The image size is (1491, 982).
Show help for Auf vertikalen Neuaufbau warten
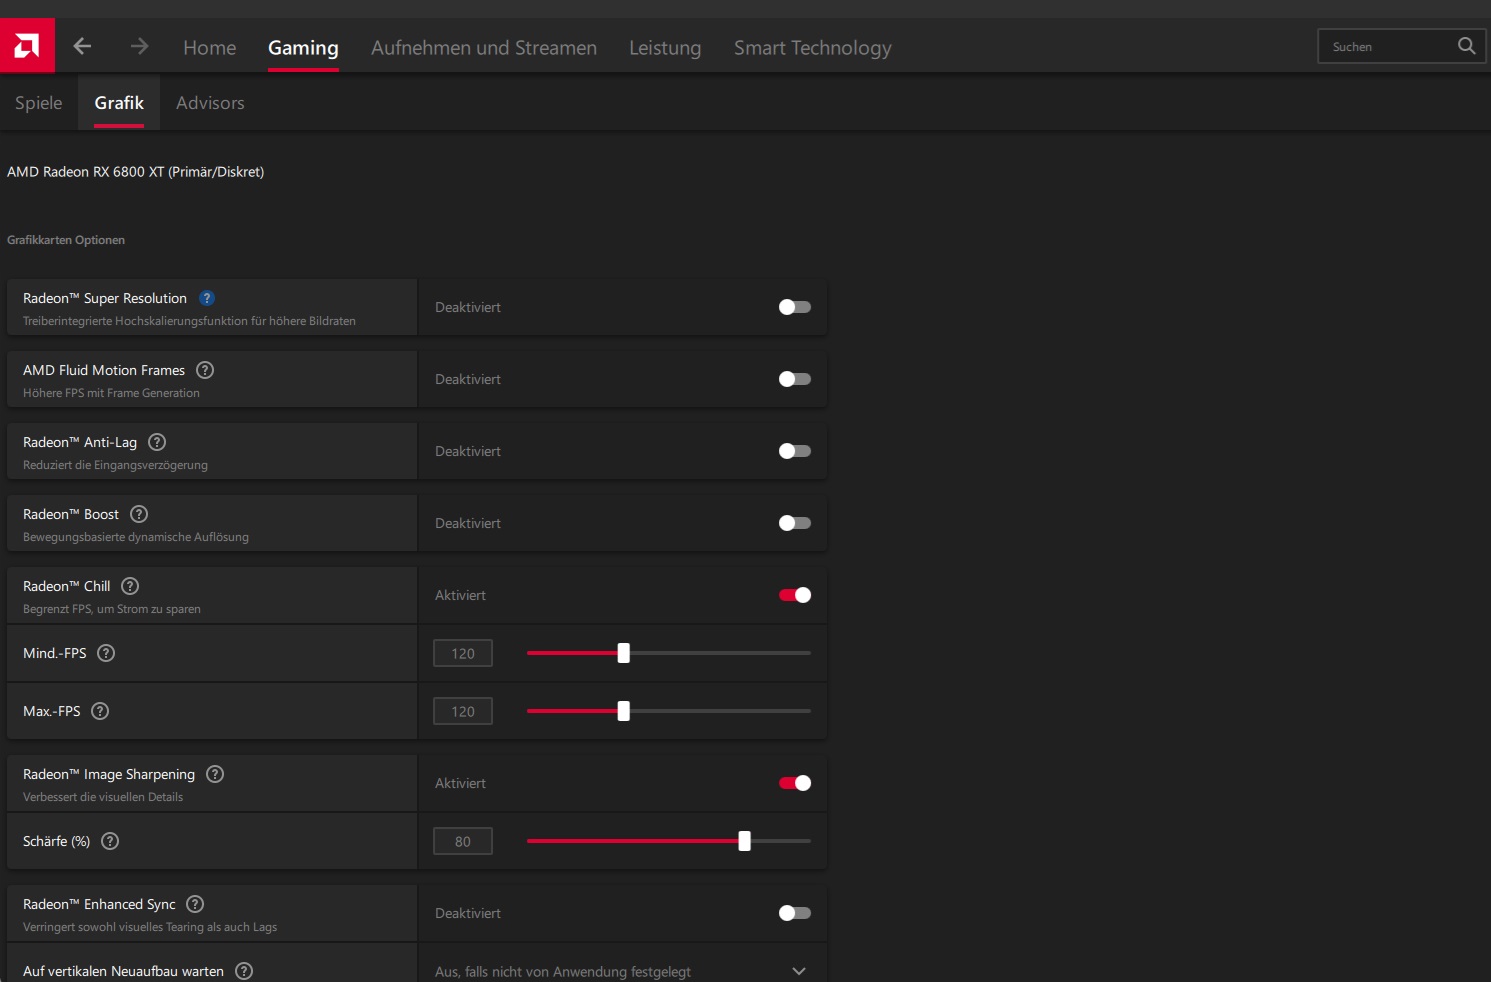click(244, 971)
